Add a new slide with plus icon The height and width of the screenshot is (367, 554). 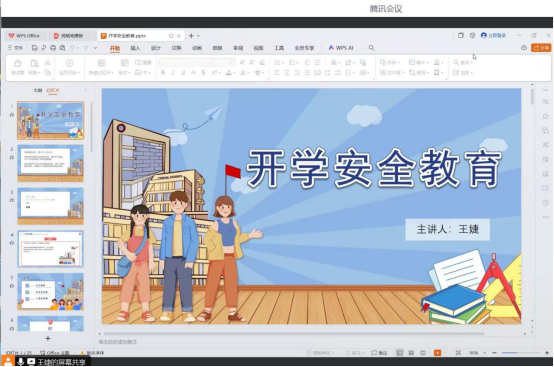click(48, 338)
